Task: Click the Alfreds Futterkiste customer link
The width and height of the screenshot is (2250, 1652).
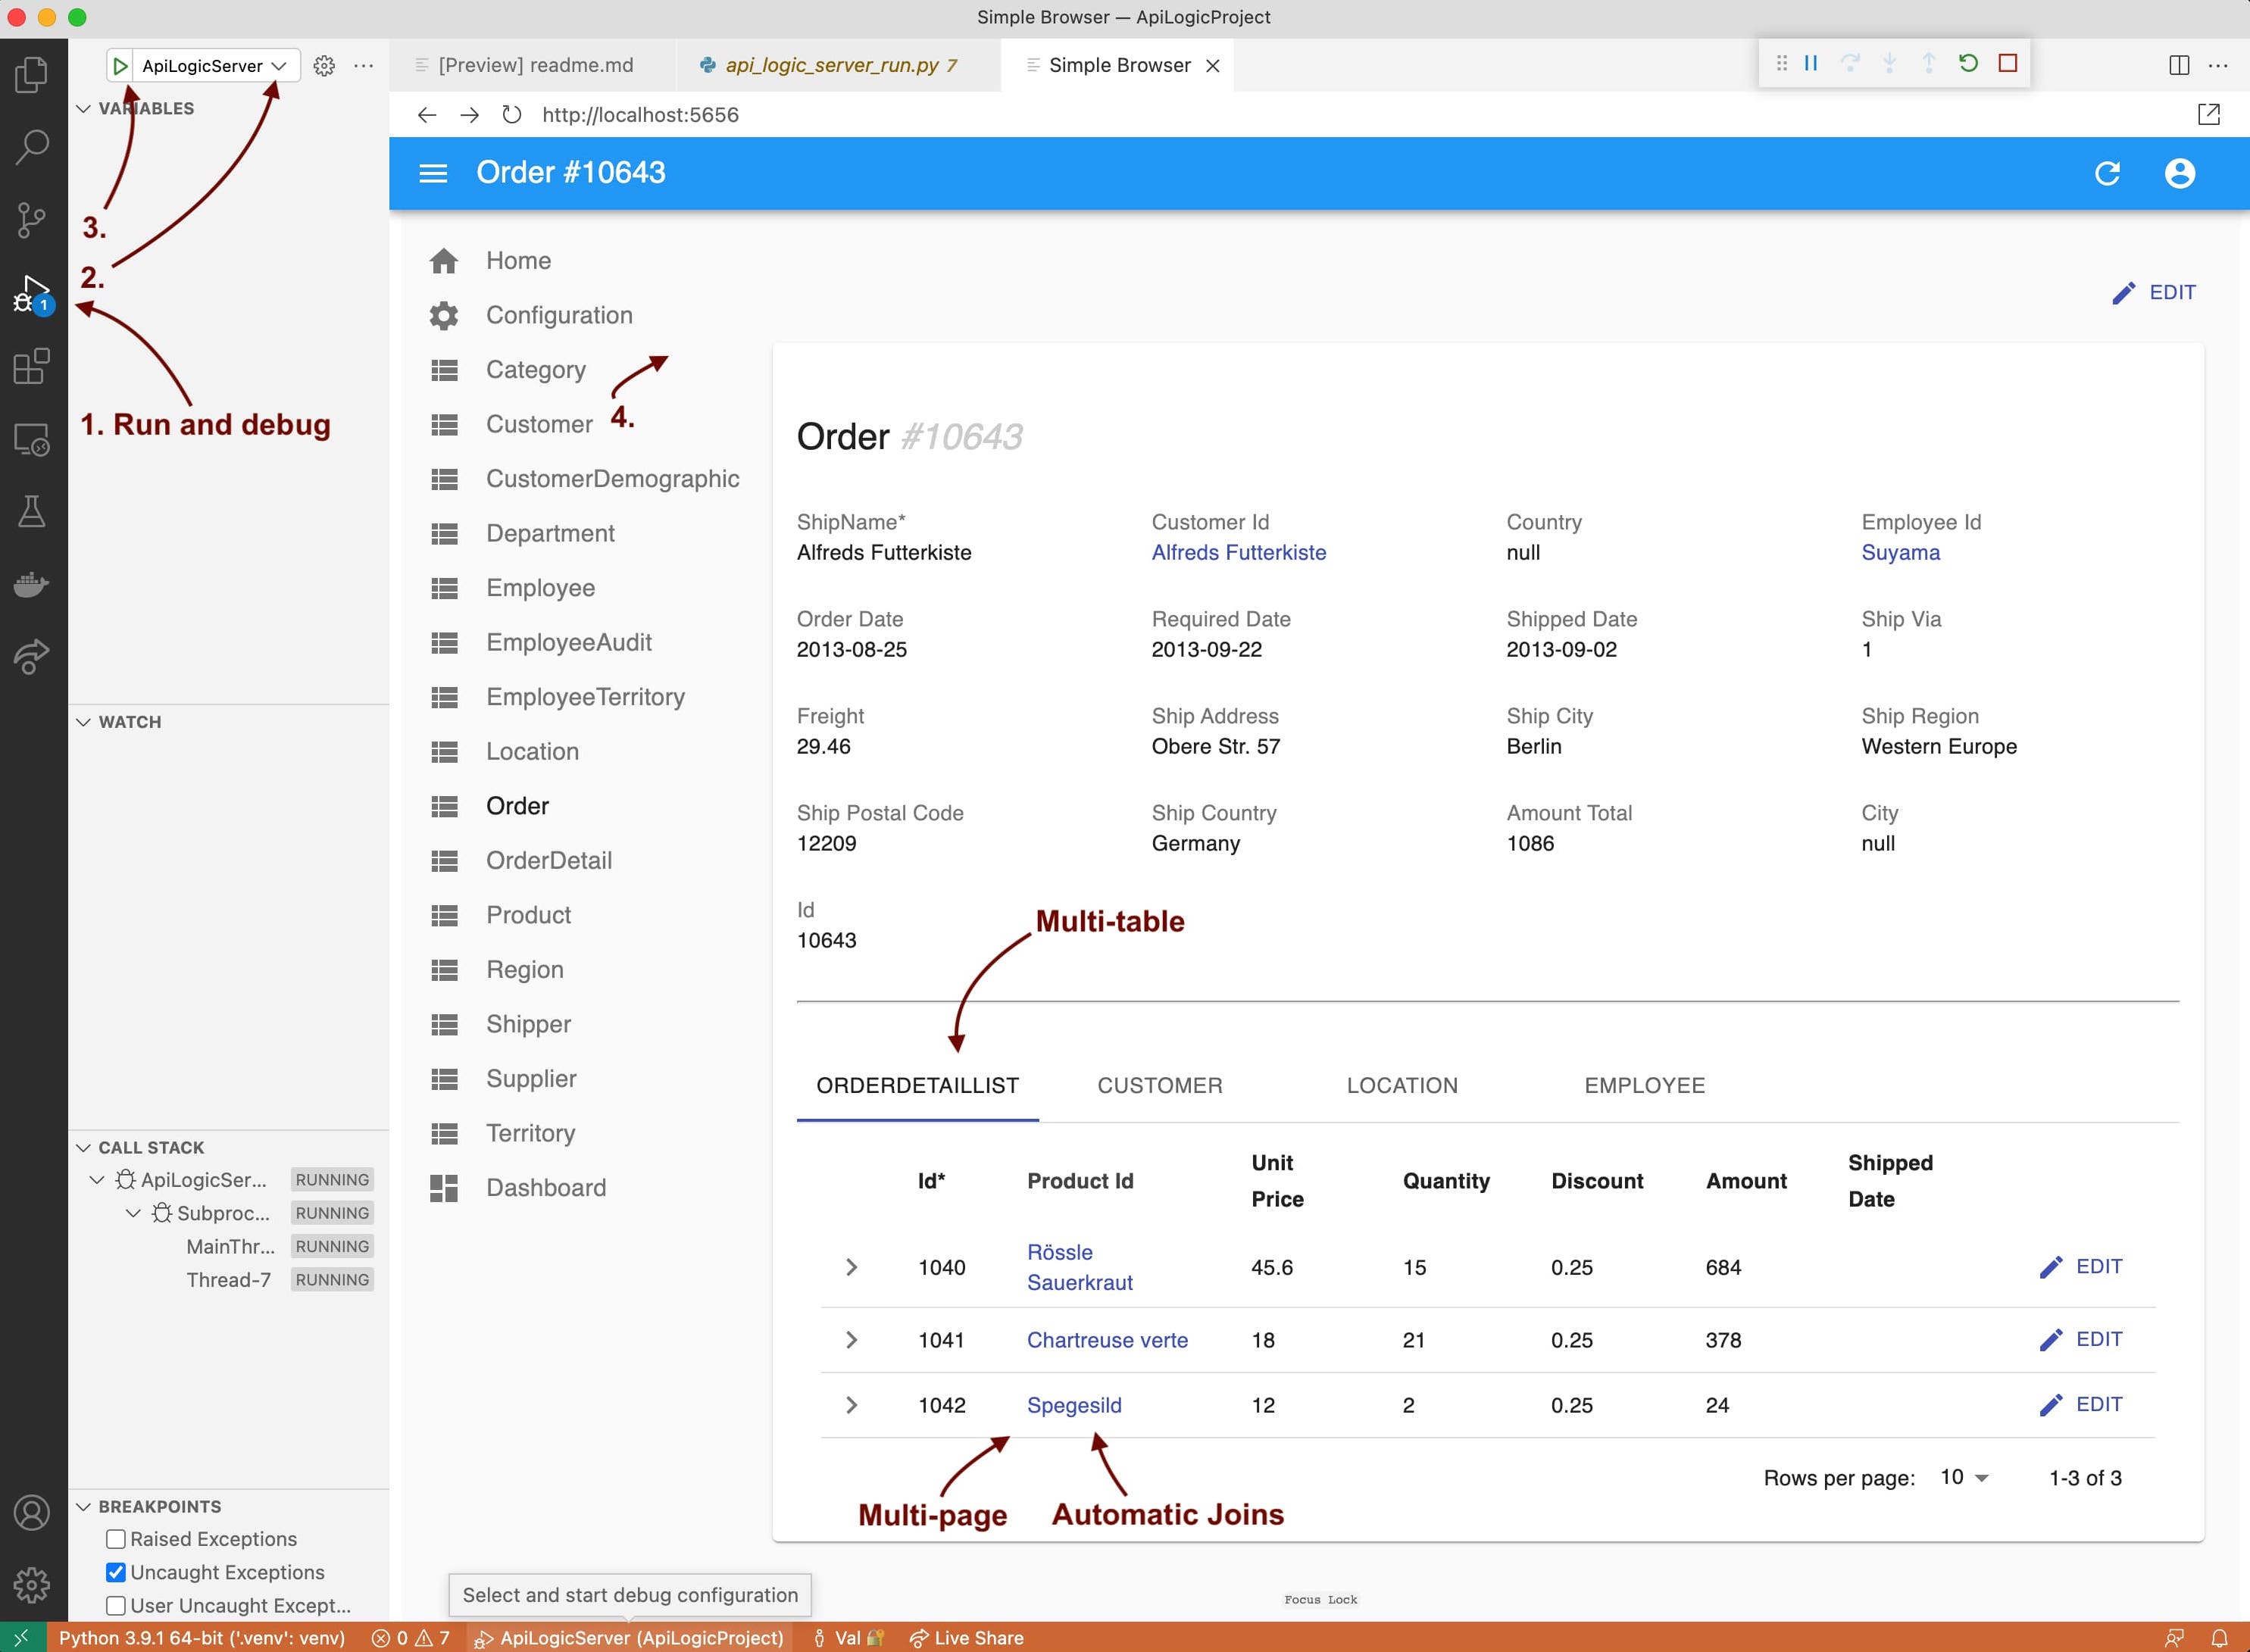Action: (1240, 552)
